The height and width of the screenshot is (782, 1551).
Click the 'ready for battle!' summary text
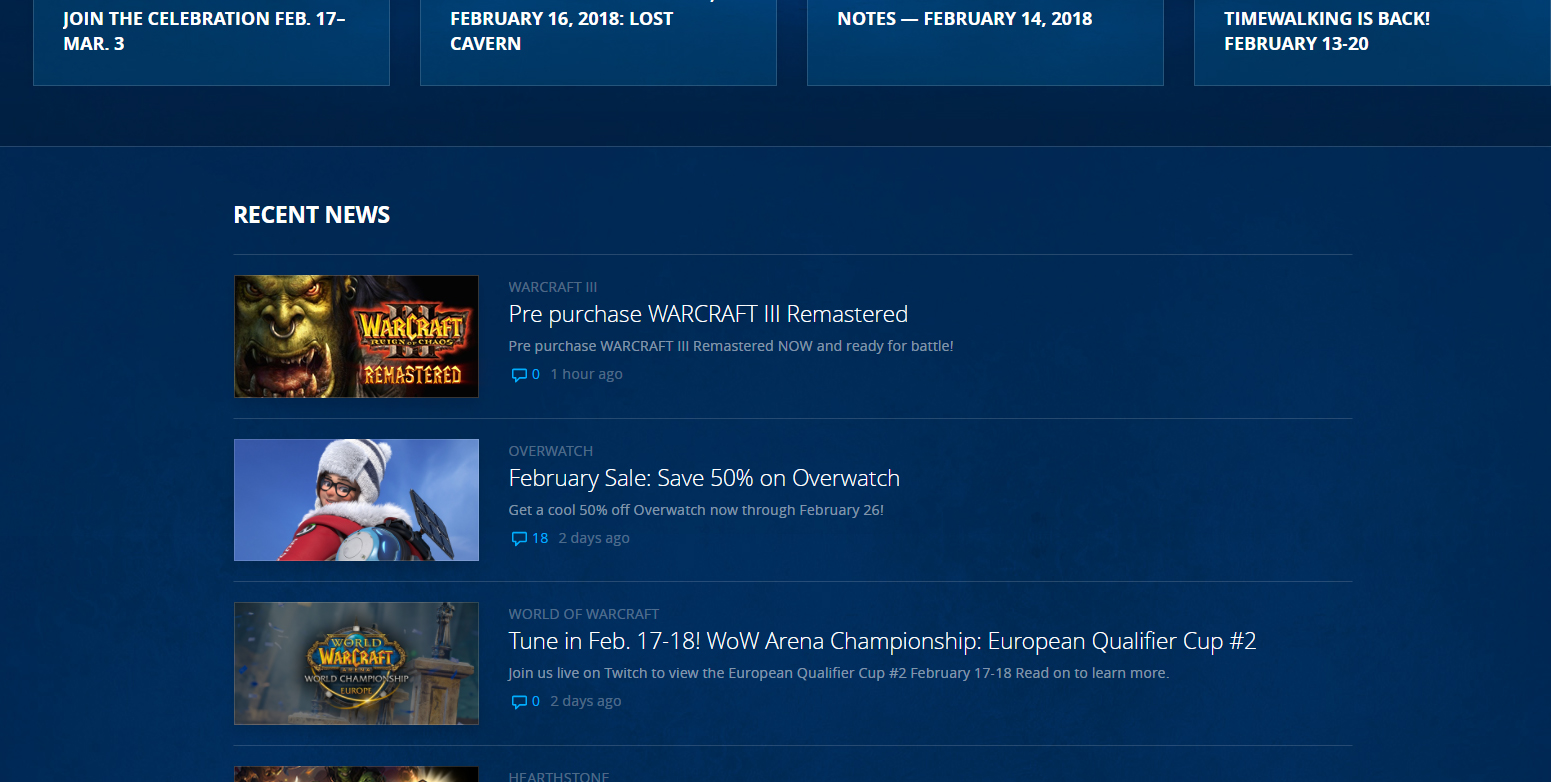click(731, 346)
